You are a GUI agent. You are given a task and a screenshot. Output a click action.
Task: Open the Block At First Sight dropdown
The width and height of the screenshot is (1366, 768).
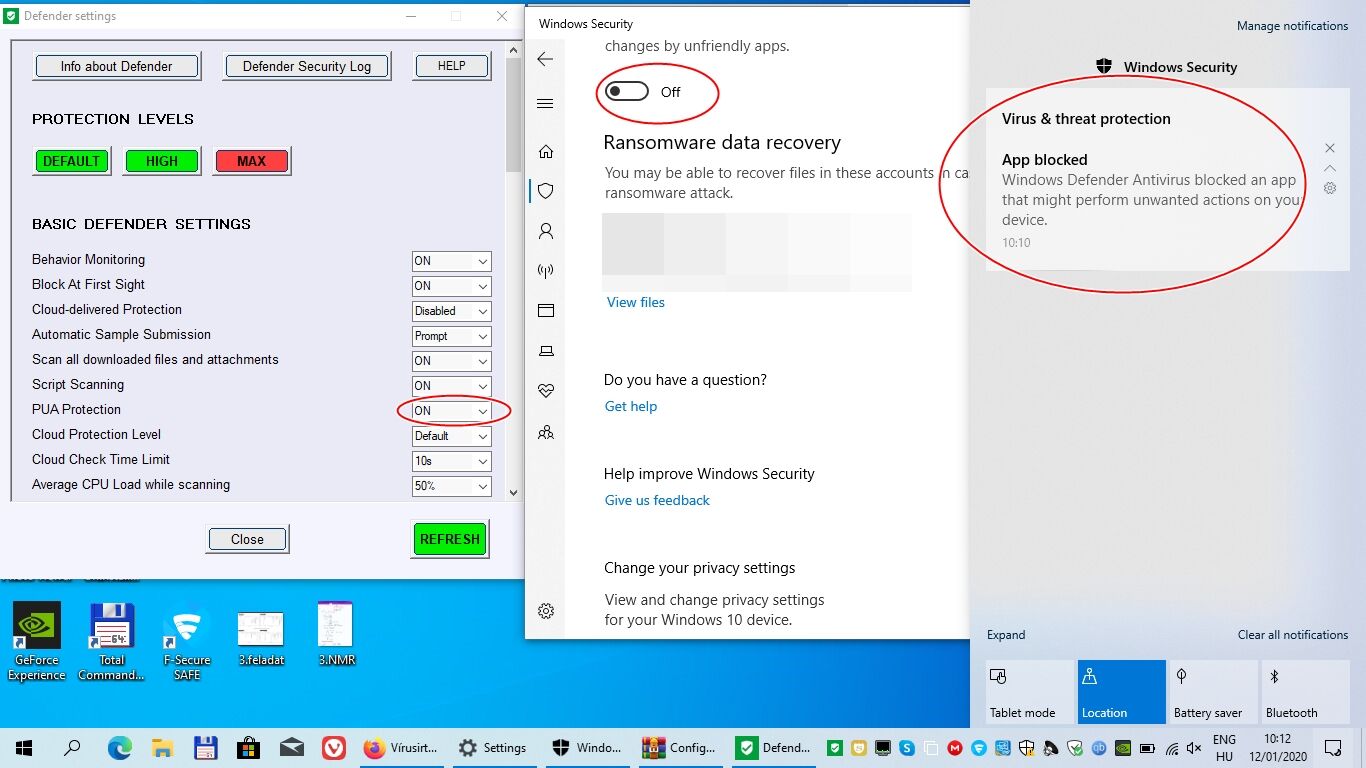(452, 286)
